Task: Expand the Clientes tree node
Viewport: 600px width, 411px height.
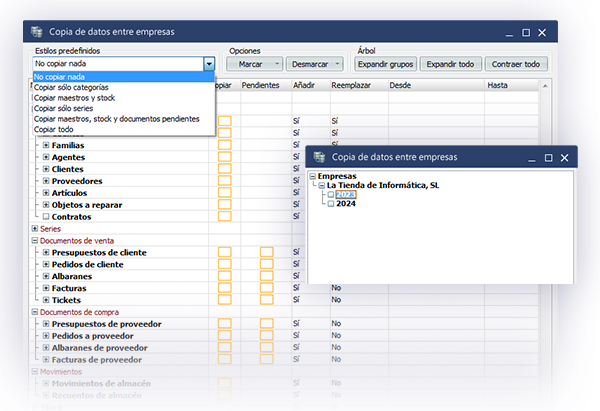Action: click(46, 169)
